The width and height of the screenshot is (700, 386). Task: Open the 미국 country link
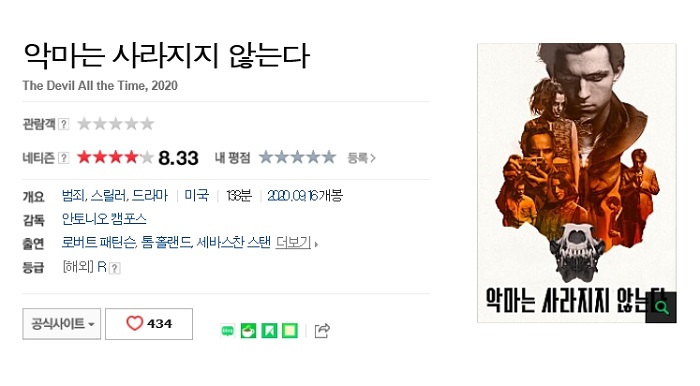point(196,195)
